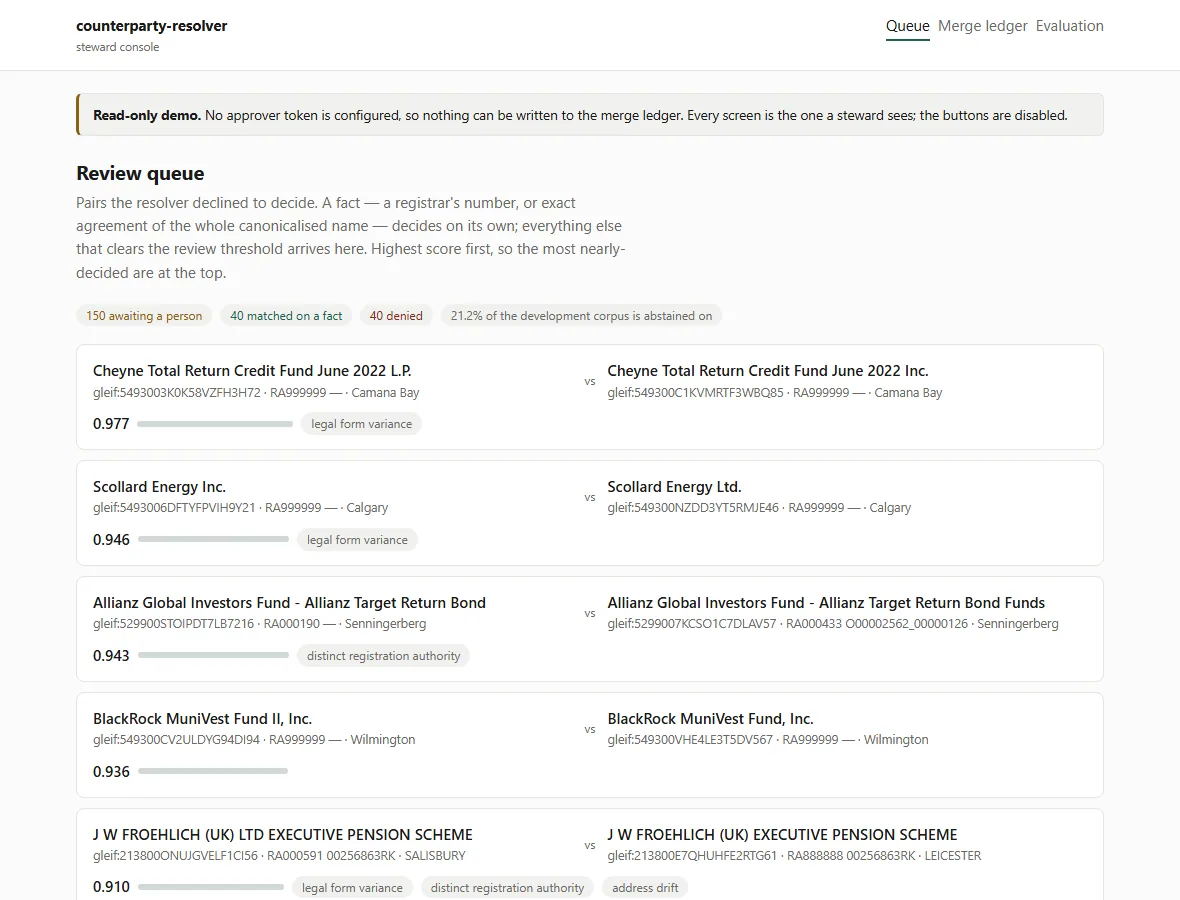
Task: Open Allianz Target Return Bond record
Action: click(x=289, y=603)
